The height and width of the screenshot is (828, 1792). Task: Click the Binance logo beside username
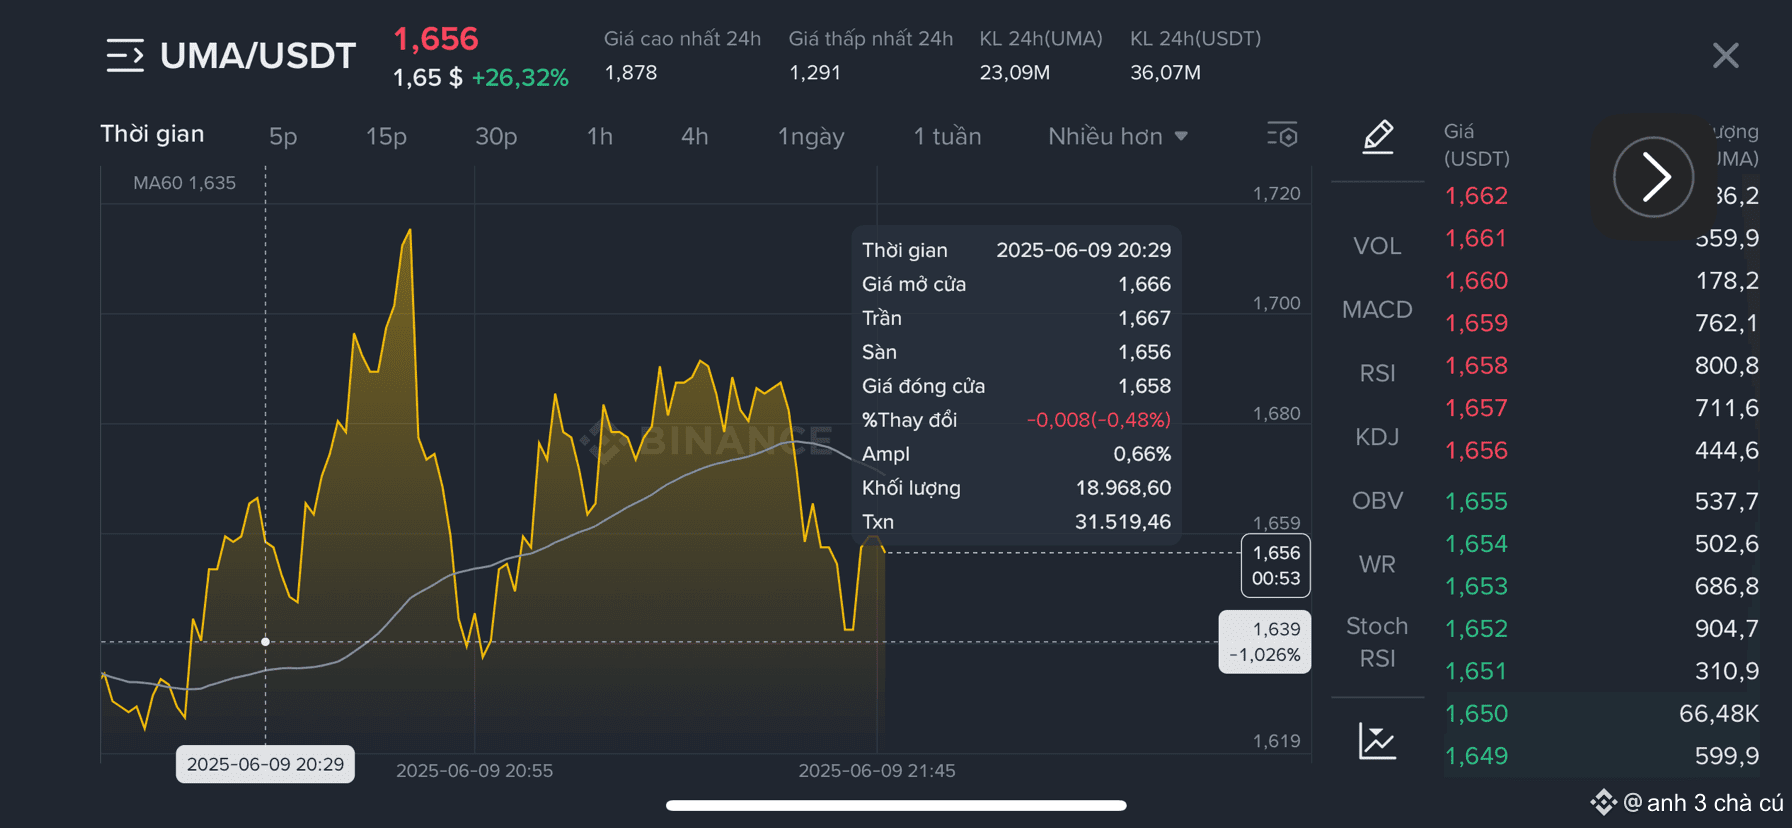(1603, 802)
